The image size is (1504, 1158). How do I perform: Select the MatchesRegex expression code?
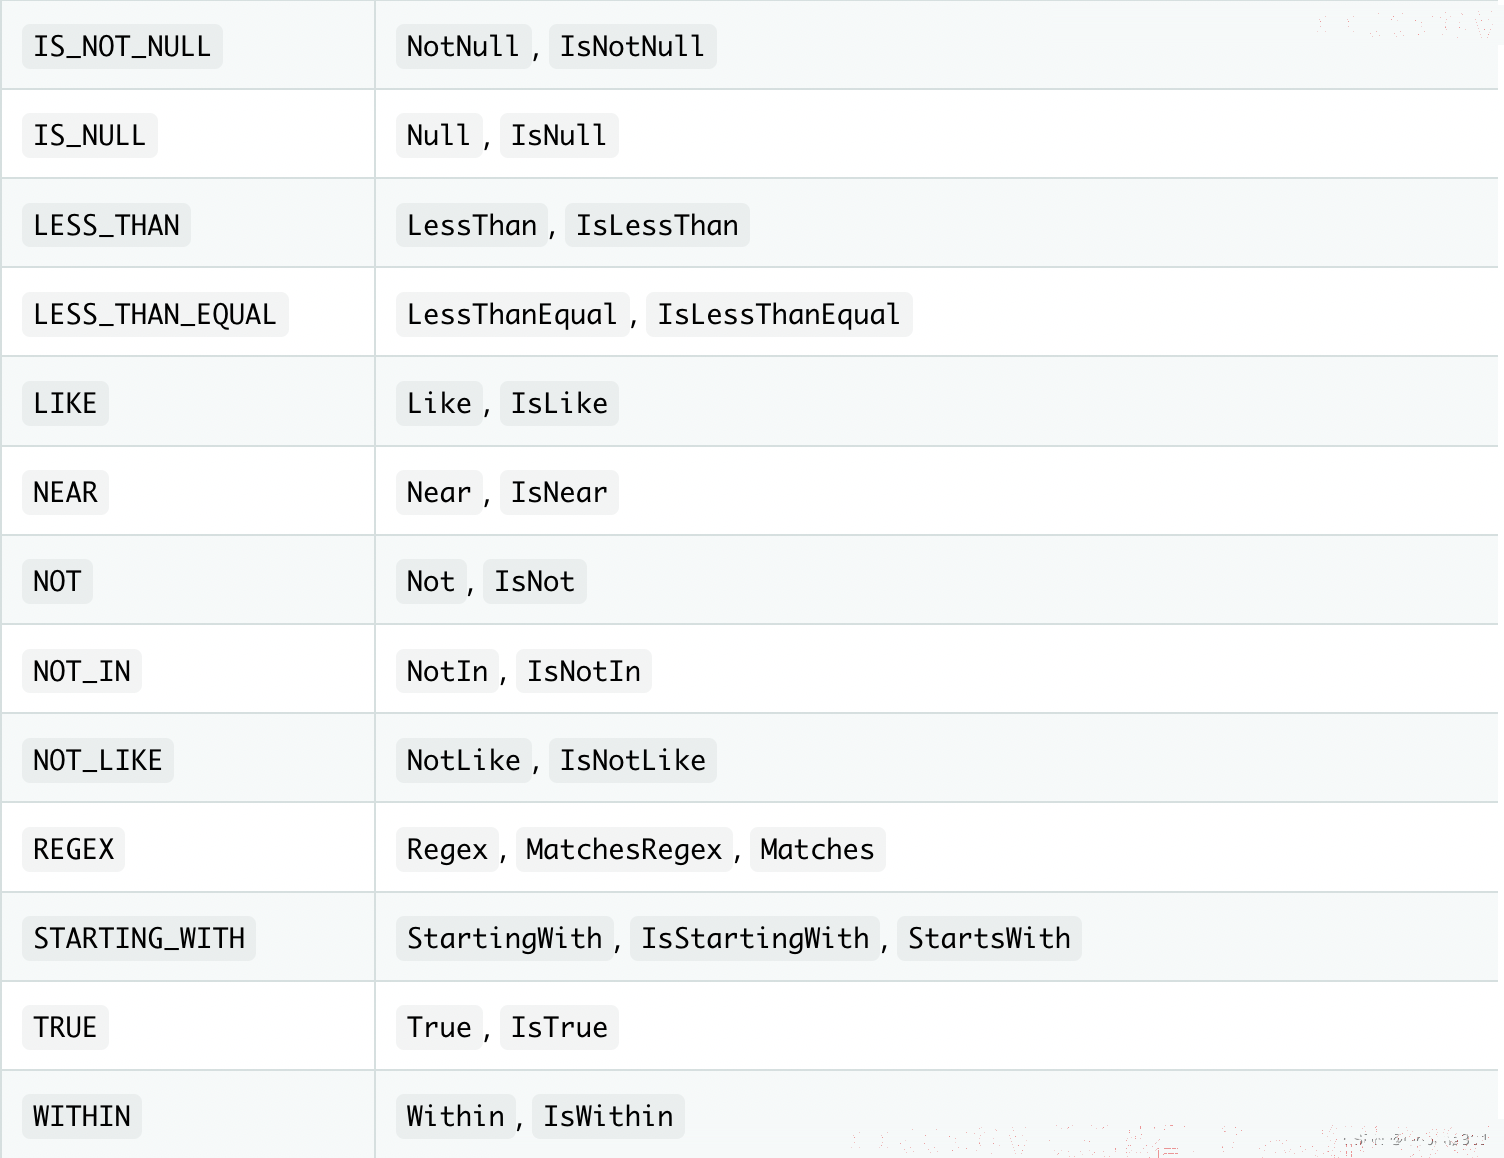624,849
